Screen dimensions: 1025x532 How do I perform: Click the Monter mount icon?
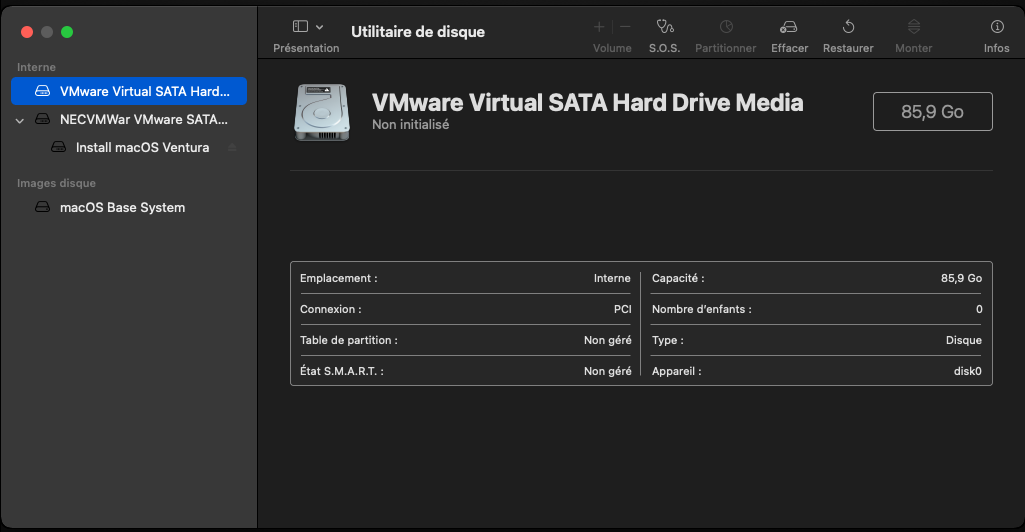click(914, 27)
